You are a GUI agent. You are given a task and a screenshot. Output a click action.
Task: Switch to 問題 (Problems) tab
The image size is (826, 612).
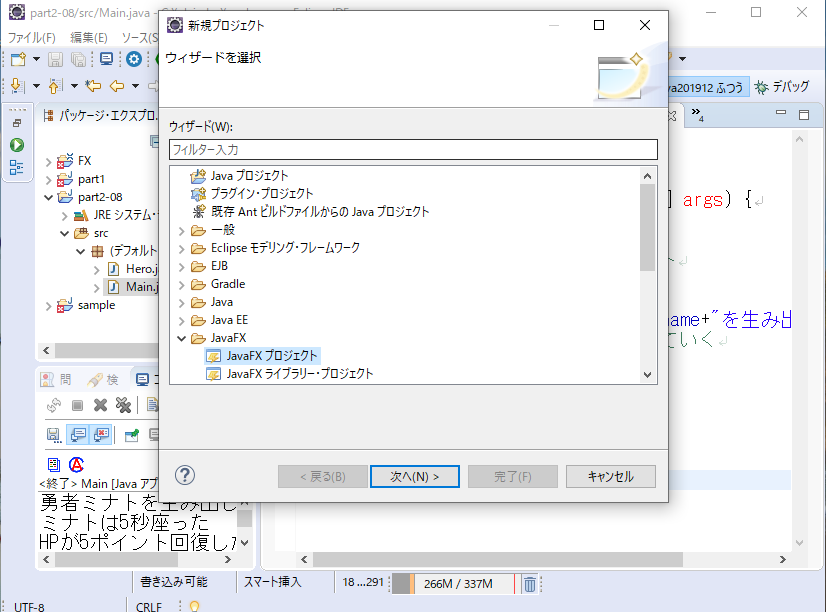[55, 379]
